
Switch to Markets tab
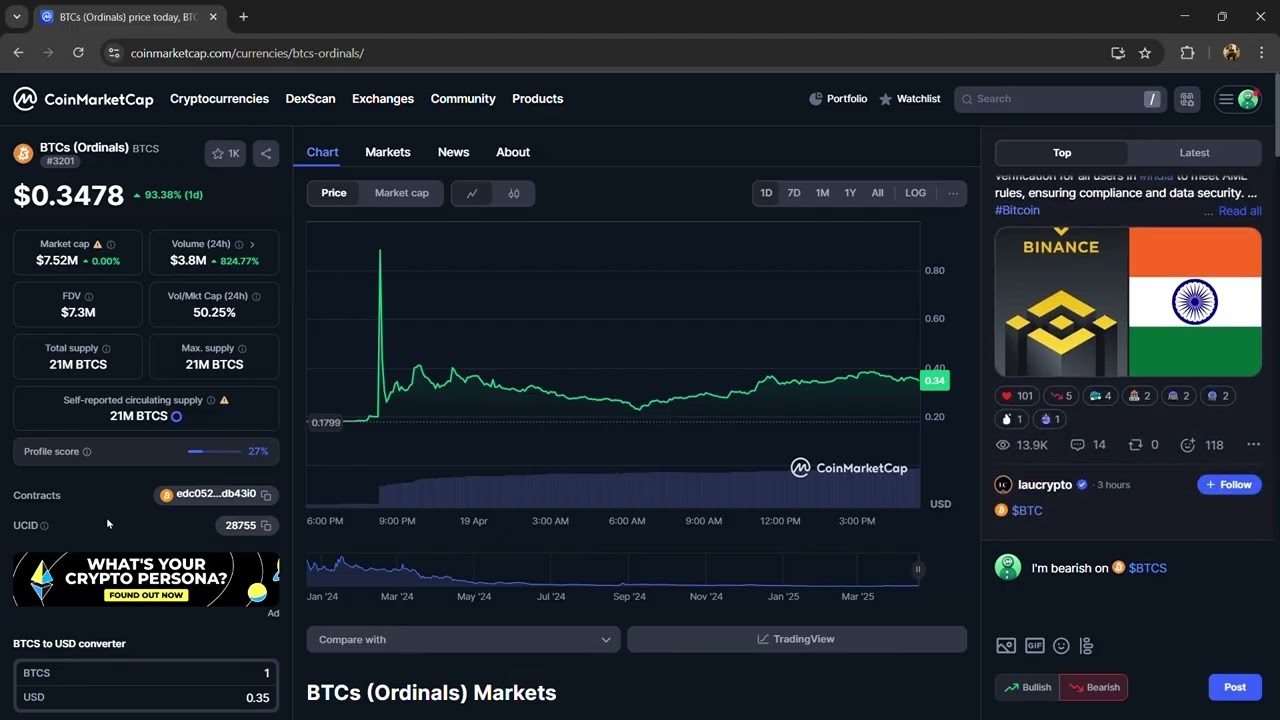click(387, 152)
